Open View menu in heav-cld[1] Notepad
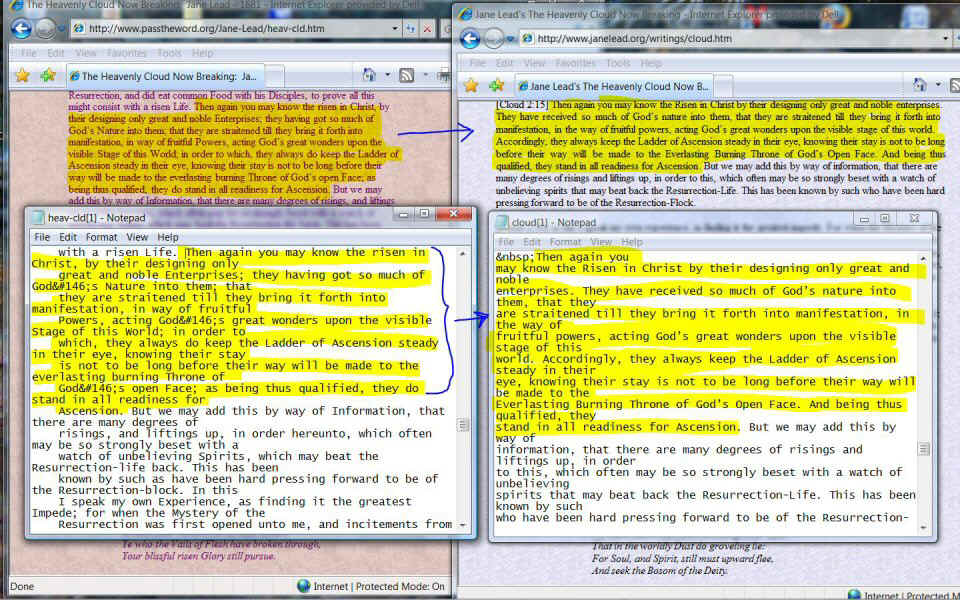The image size is (960, 600). 137,237
